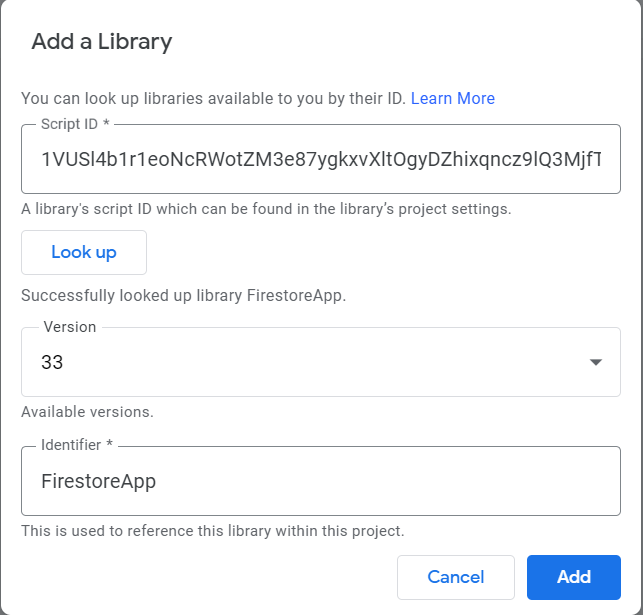643x615 pixels.
Task: Click the "Script ID *" field label
Action: [75, 124]
